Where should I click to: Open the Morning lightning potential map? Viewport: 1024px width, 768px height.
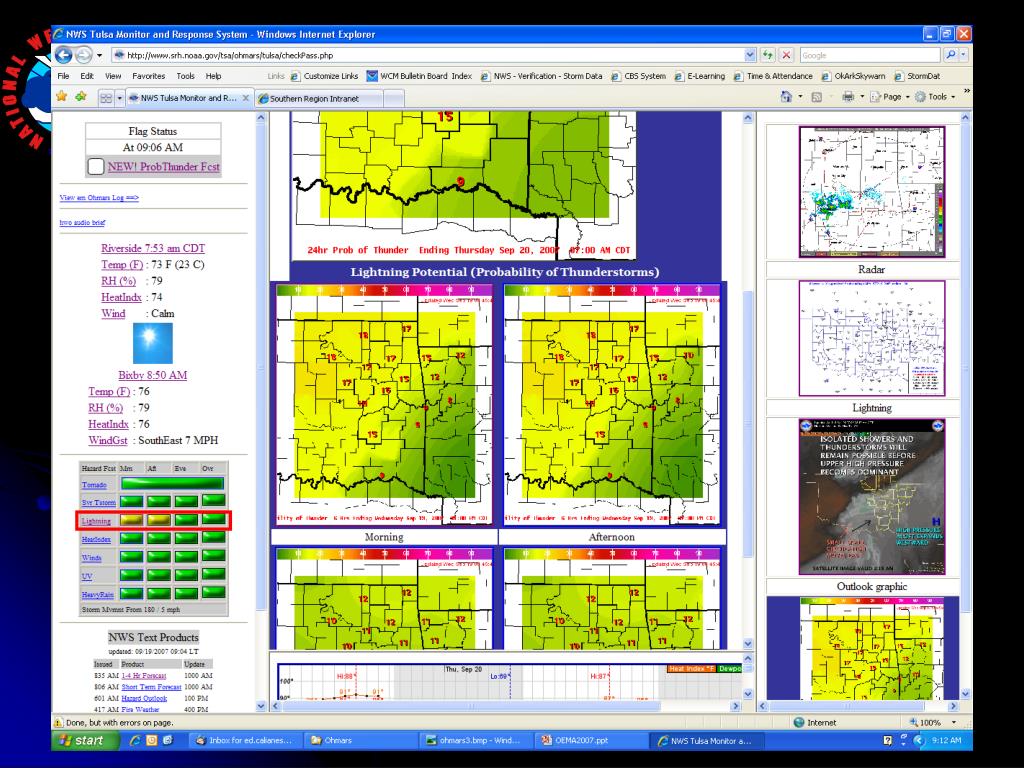(384, 404)
